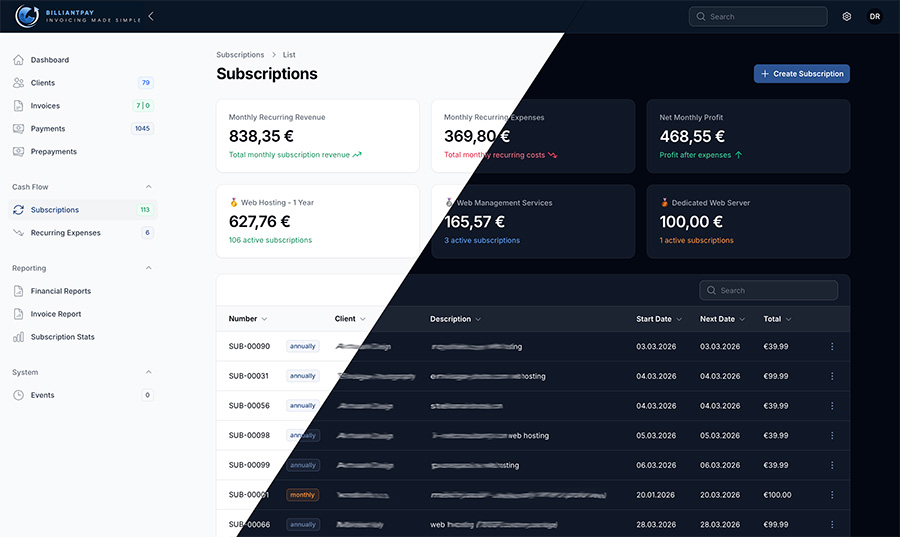The height and width of the screenshot is (537, 900).
Task: Click the Subscription Stats bar chart icon
Action: pos(19,337)
